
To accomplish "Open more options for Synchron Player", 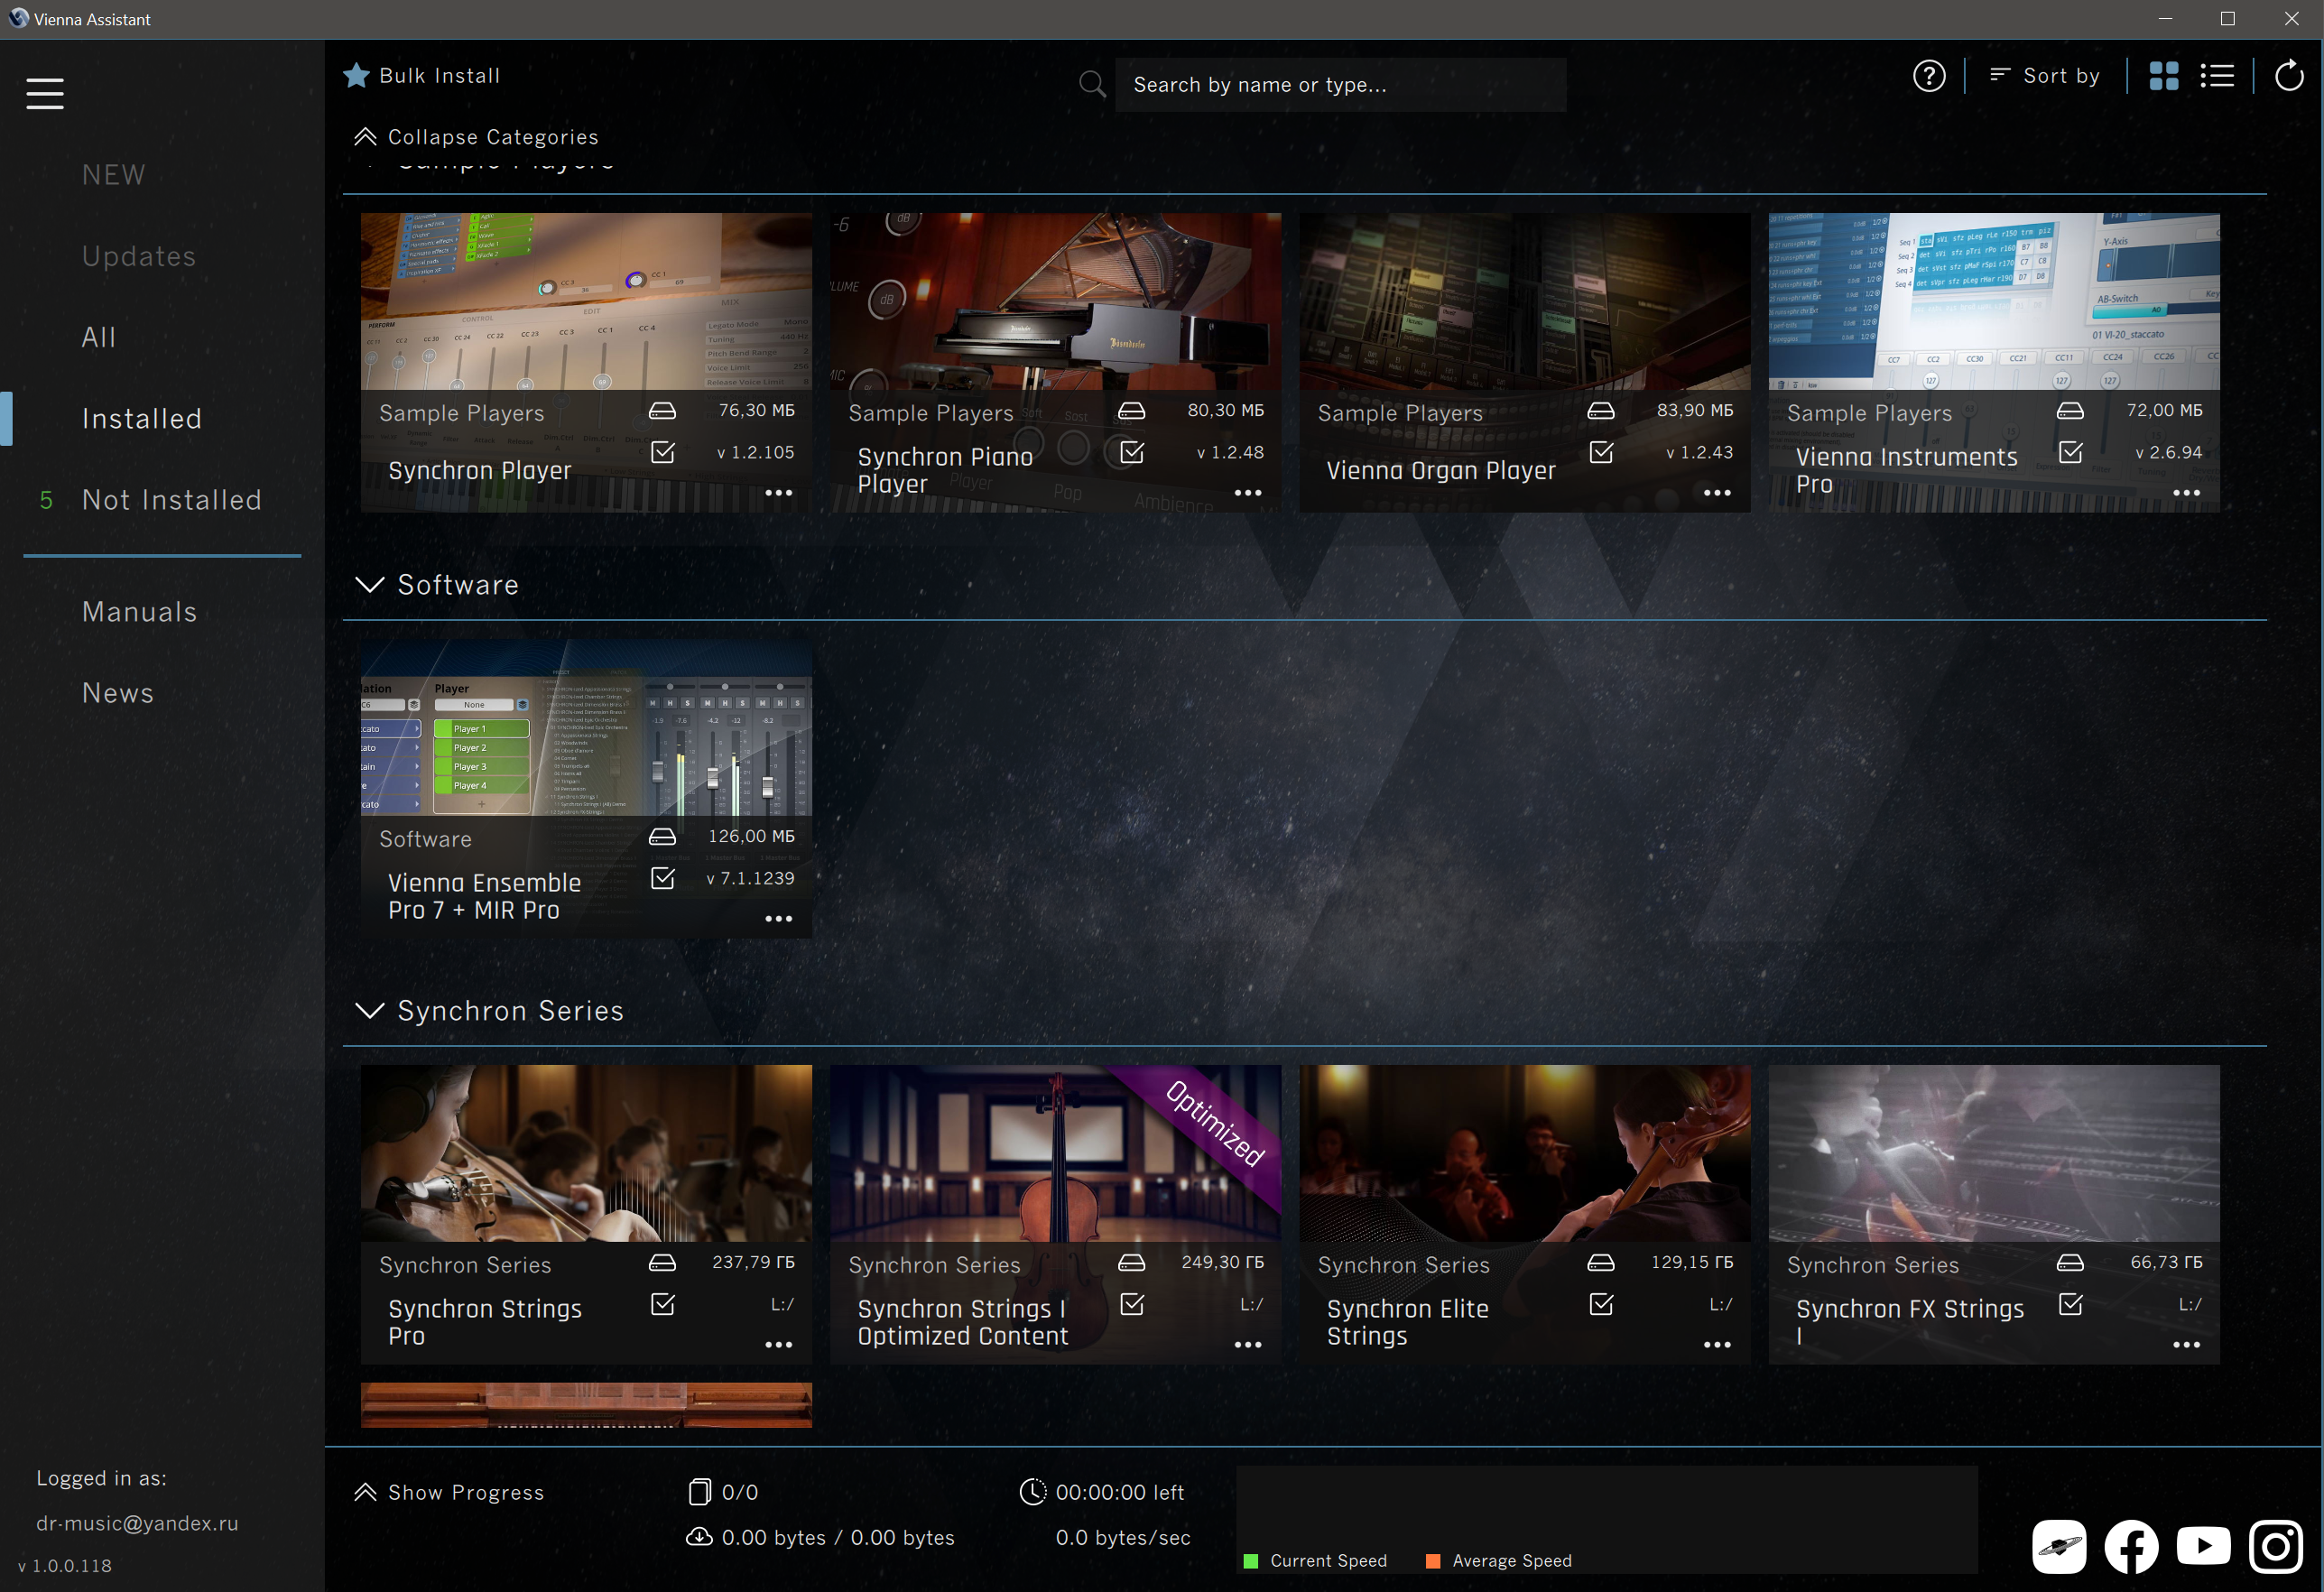I will 778,493.
